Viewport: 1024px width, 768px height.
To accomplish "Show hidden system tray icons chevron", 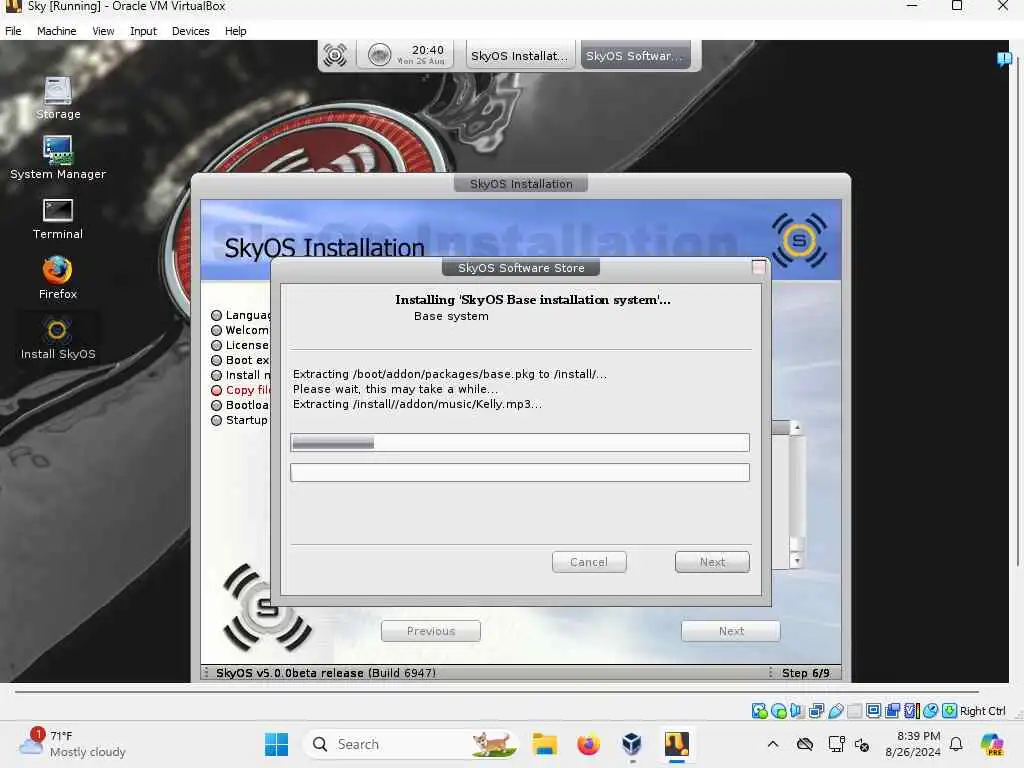I will [x=773, y=744].
